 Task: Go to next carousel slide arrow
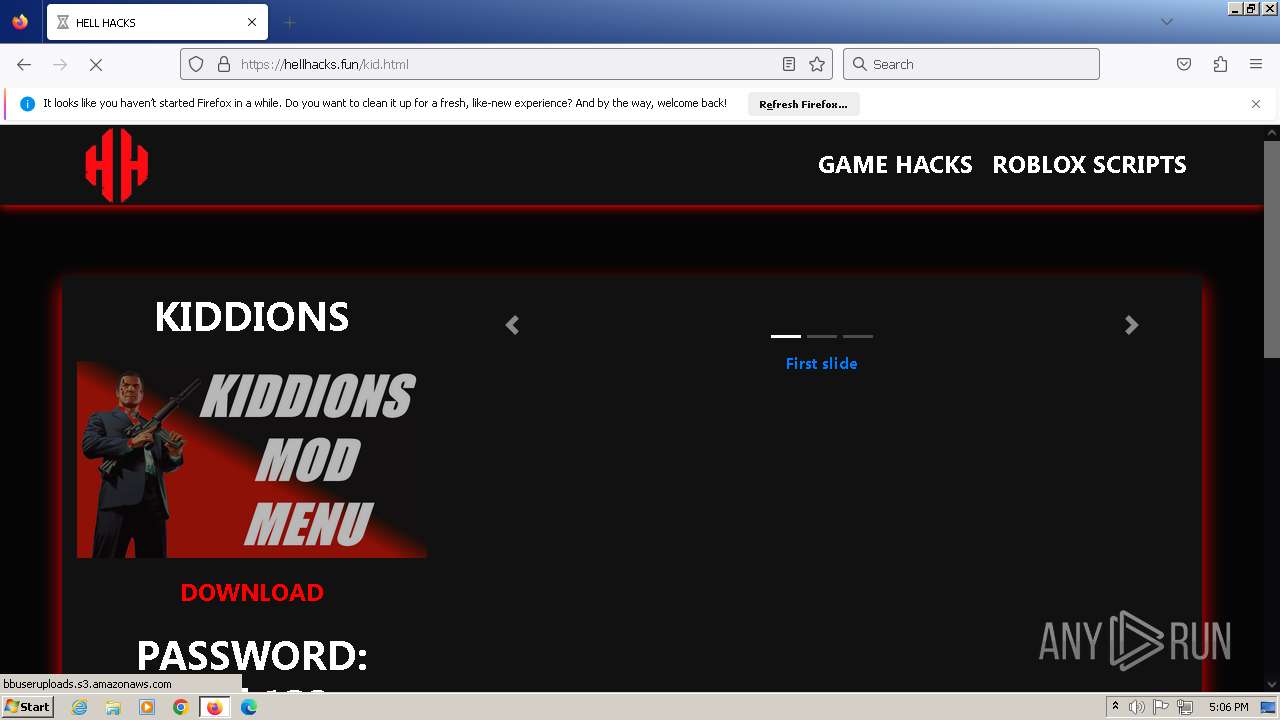pyautogui.click(x=1131, y=325)
